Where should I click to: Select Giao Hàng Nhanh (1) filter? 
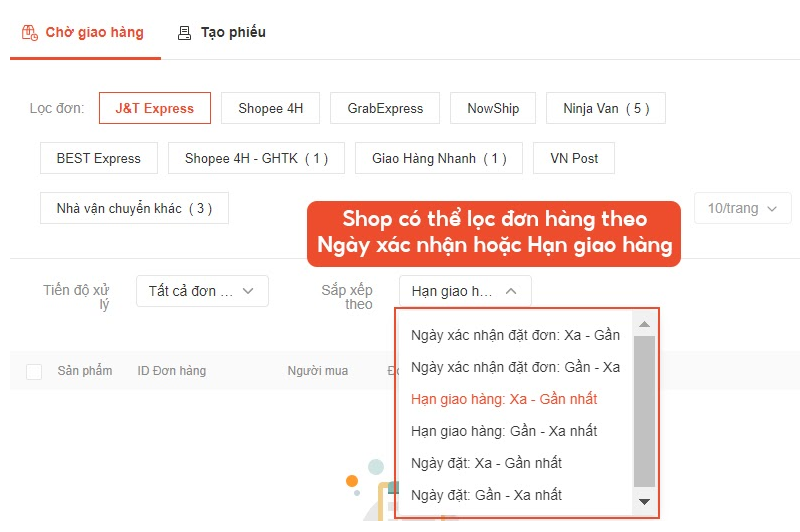pos(439,158)
